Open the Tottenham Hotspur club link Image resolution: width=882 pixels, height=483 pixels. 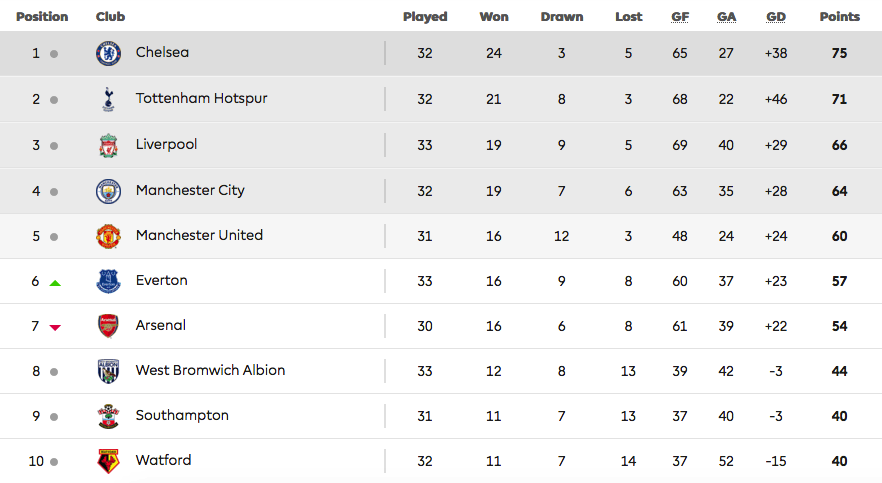click(x=201, y=98)
